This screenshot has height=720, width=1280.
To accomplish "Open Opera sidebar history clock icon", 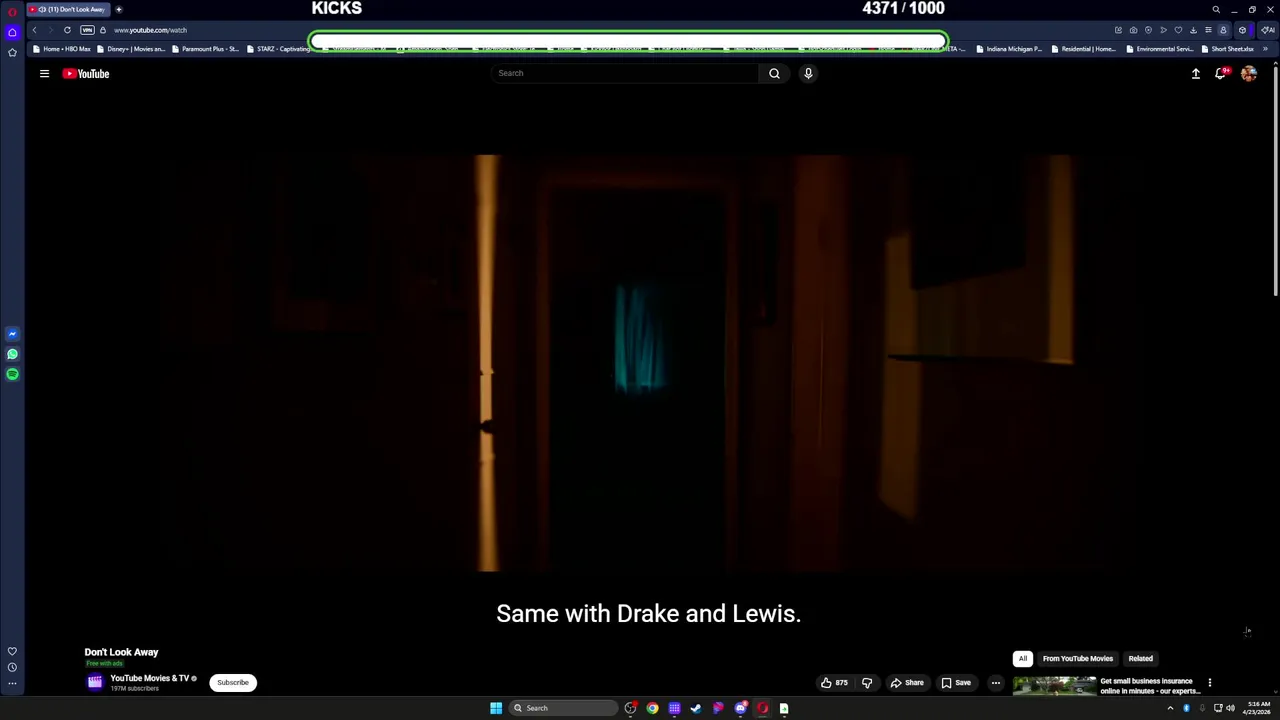I will [12, 667].
